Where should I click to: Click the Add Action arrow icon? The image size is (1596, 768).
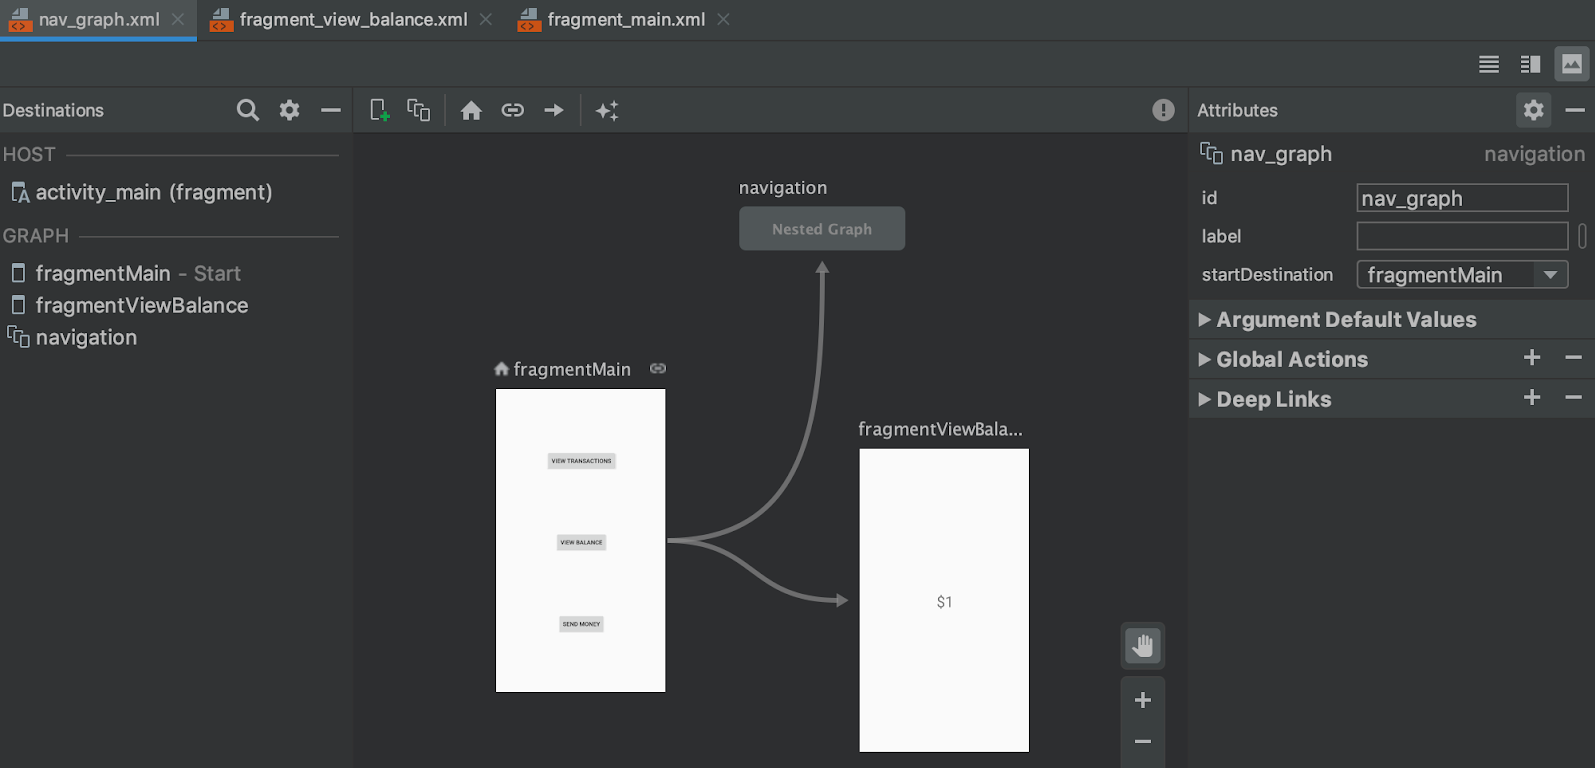click(553, 110)
